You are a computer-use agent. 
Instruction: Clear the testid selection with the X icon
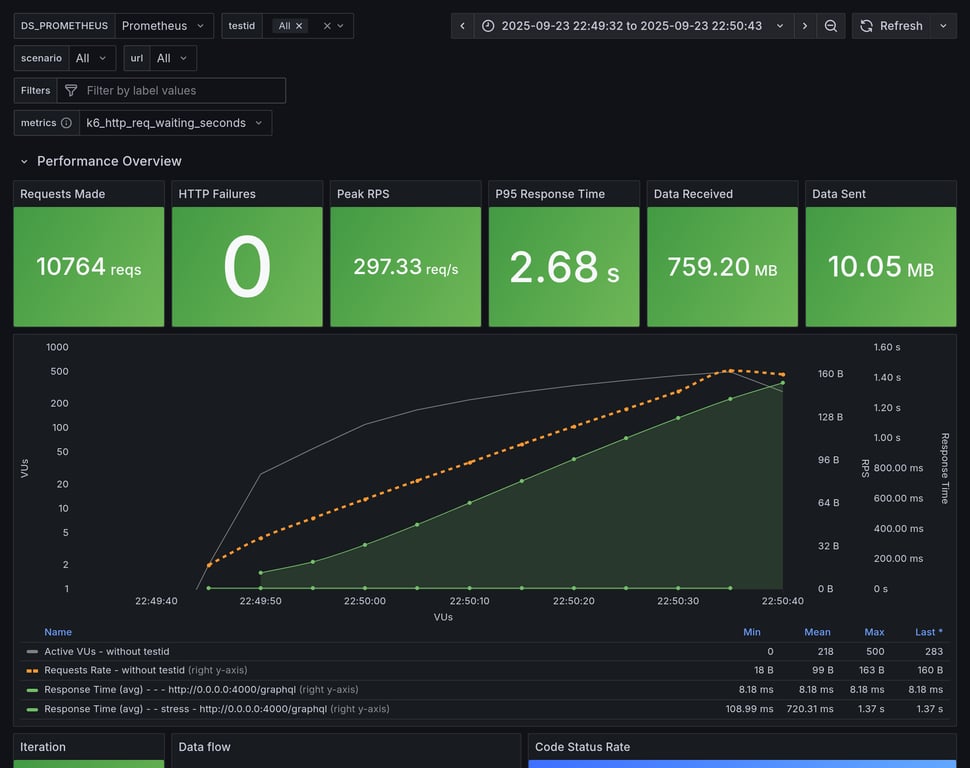pyautogui.click(x=326, y=26)
